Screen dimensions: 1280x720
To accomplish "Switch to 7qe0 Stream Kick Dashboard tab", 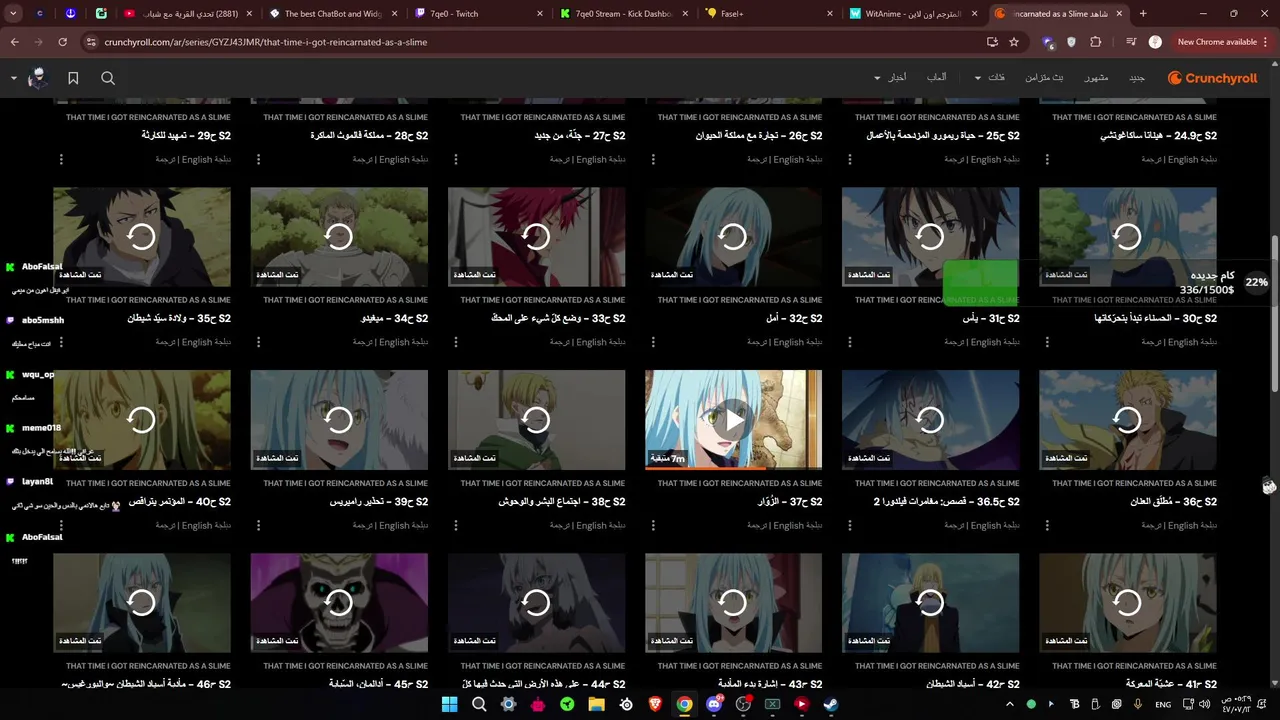I will pyautogui.click(x=621, y=14).
